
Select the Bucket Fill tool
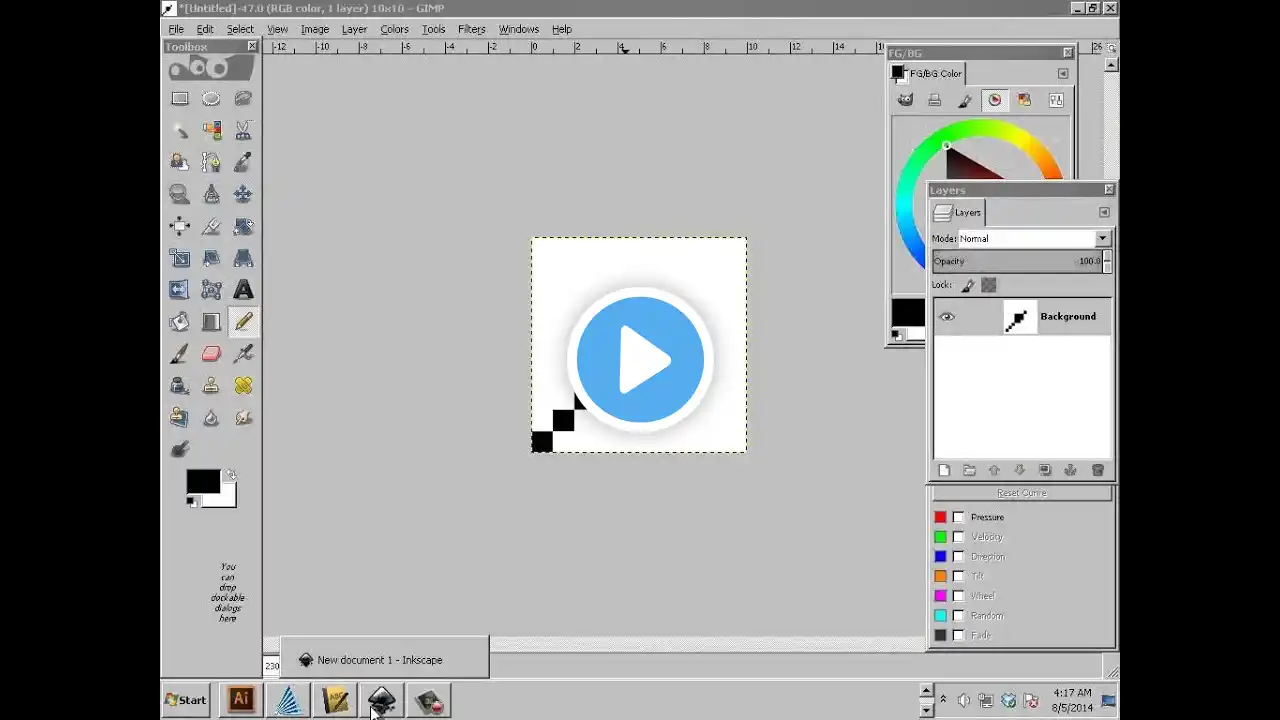[180, 322]
